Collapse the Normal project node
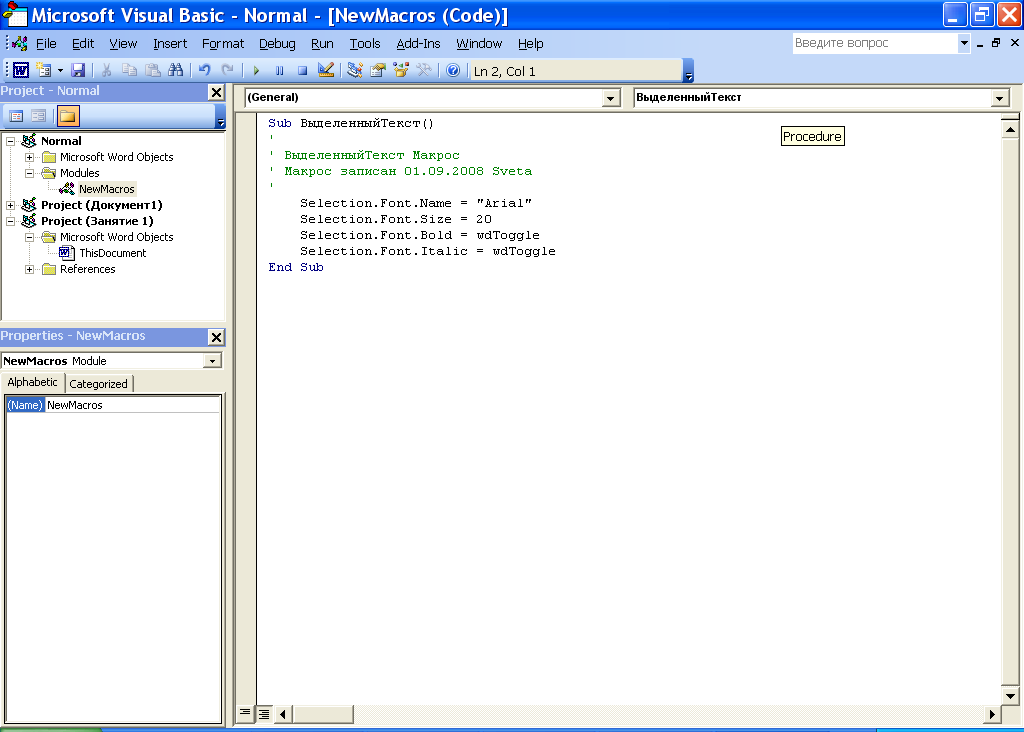The image size is (1024, 732). 10,141
